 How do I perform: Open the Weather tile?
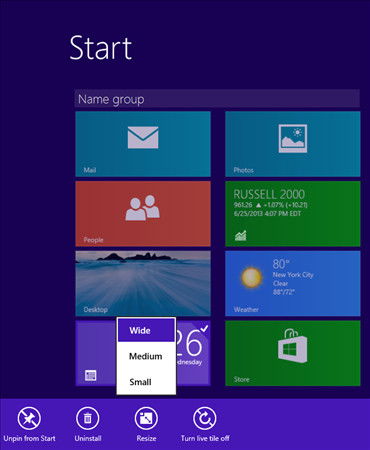[293, 283]
